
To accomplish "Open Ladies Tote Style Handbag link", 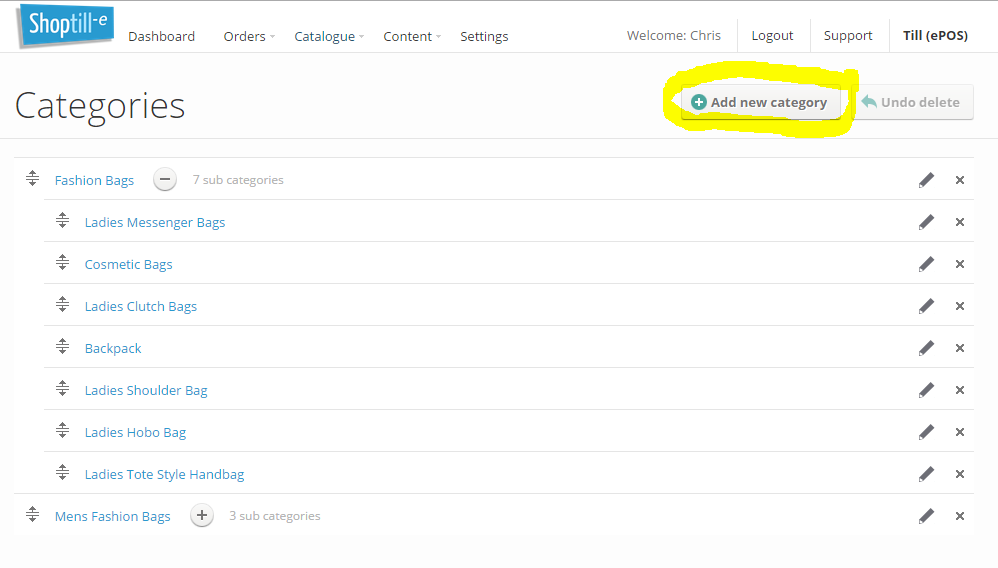I will (164, 474).
